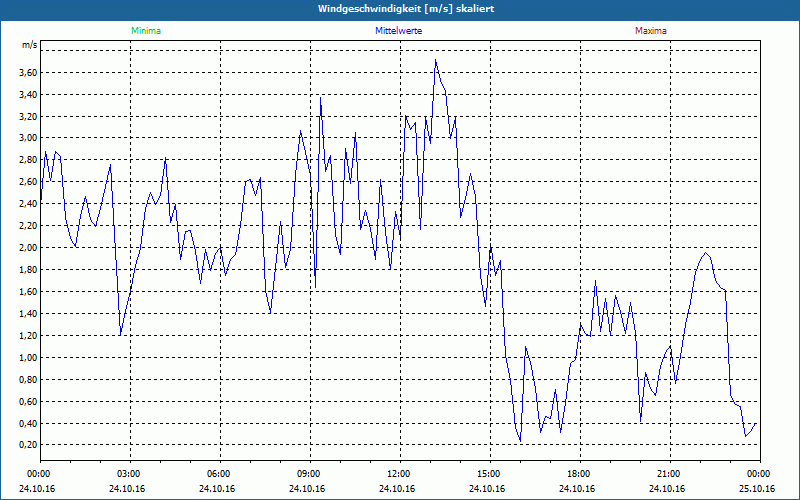The height and width of the screenshot is (500, 800).
Task: Click the '25.10.16' date label
Action: (757, 488)
